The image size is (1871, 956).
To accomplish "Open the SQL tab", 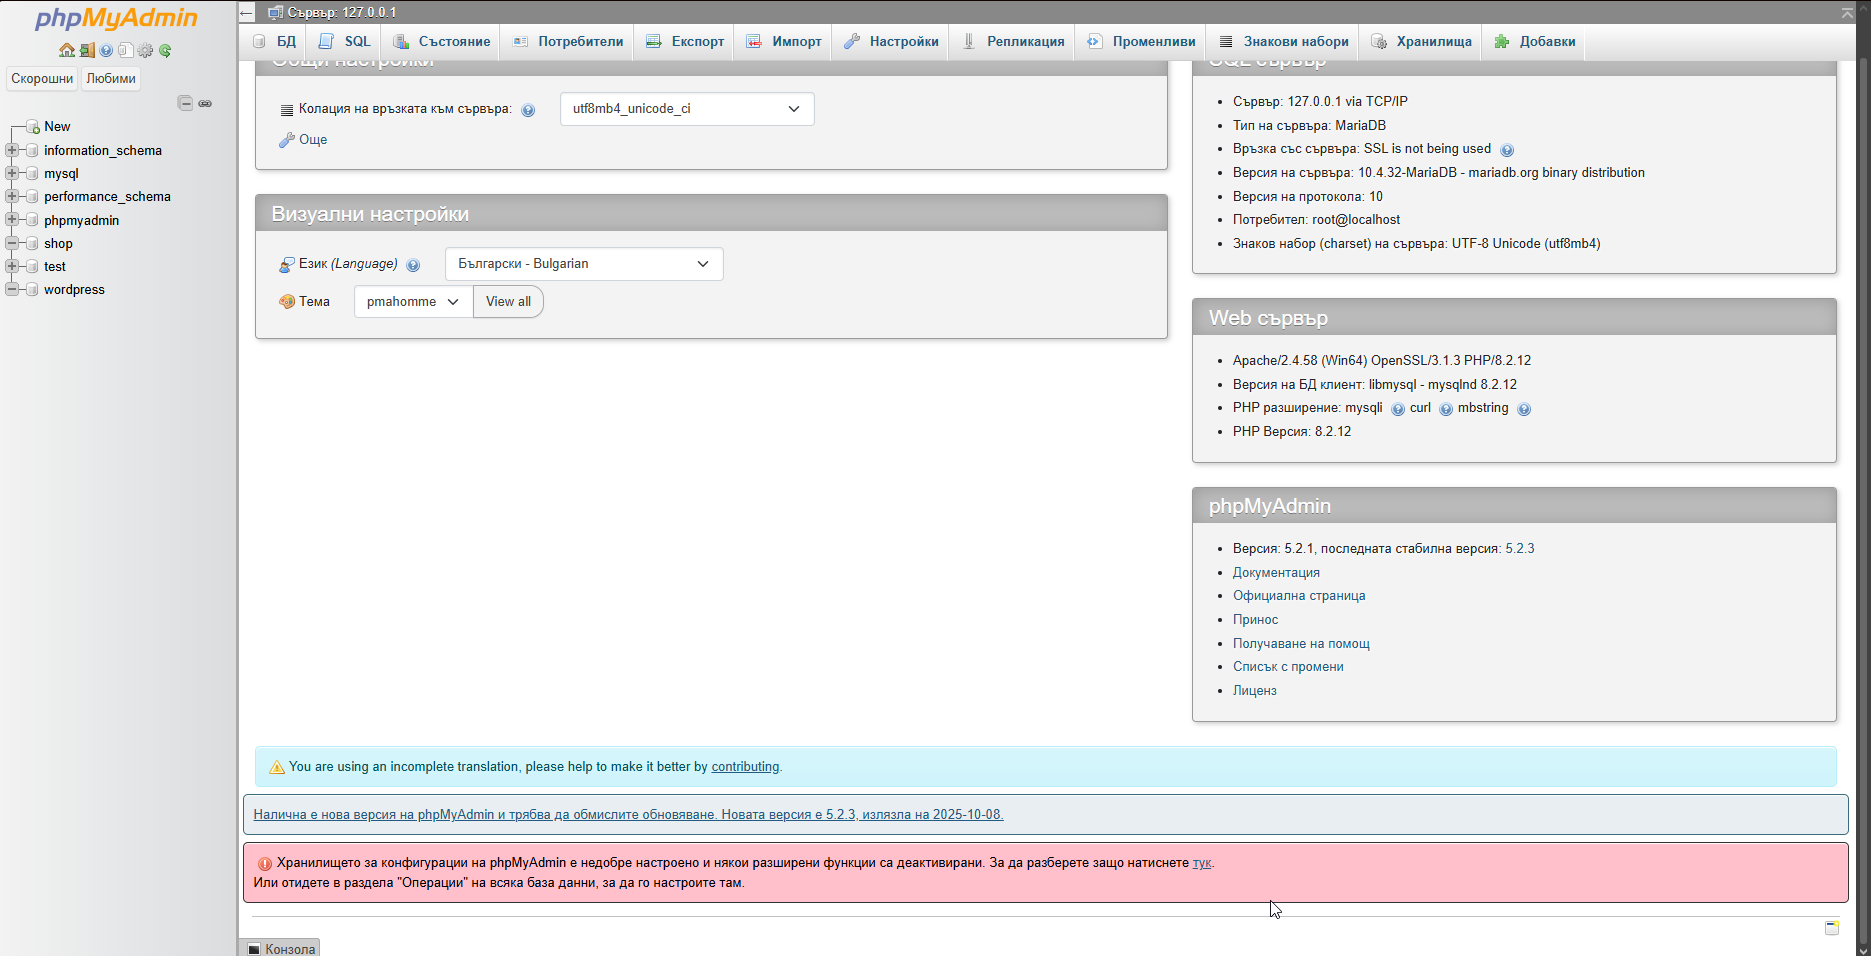I will pyautogui.click(x=344, y=41).
